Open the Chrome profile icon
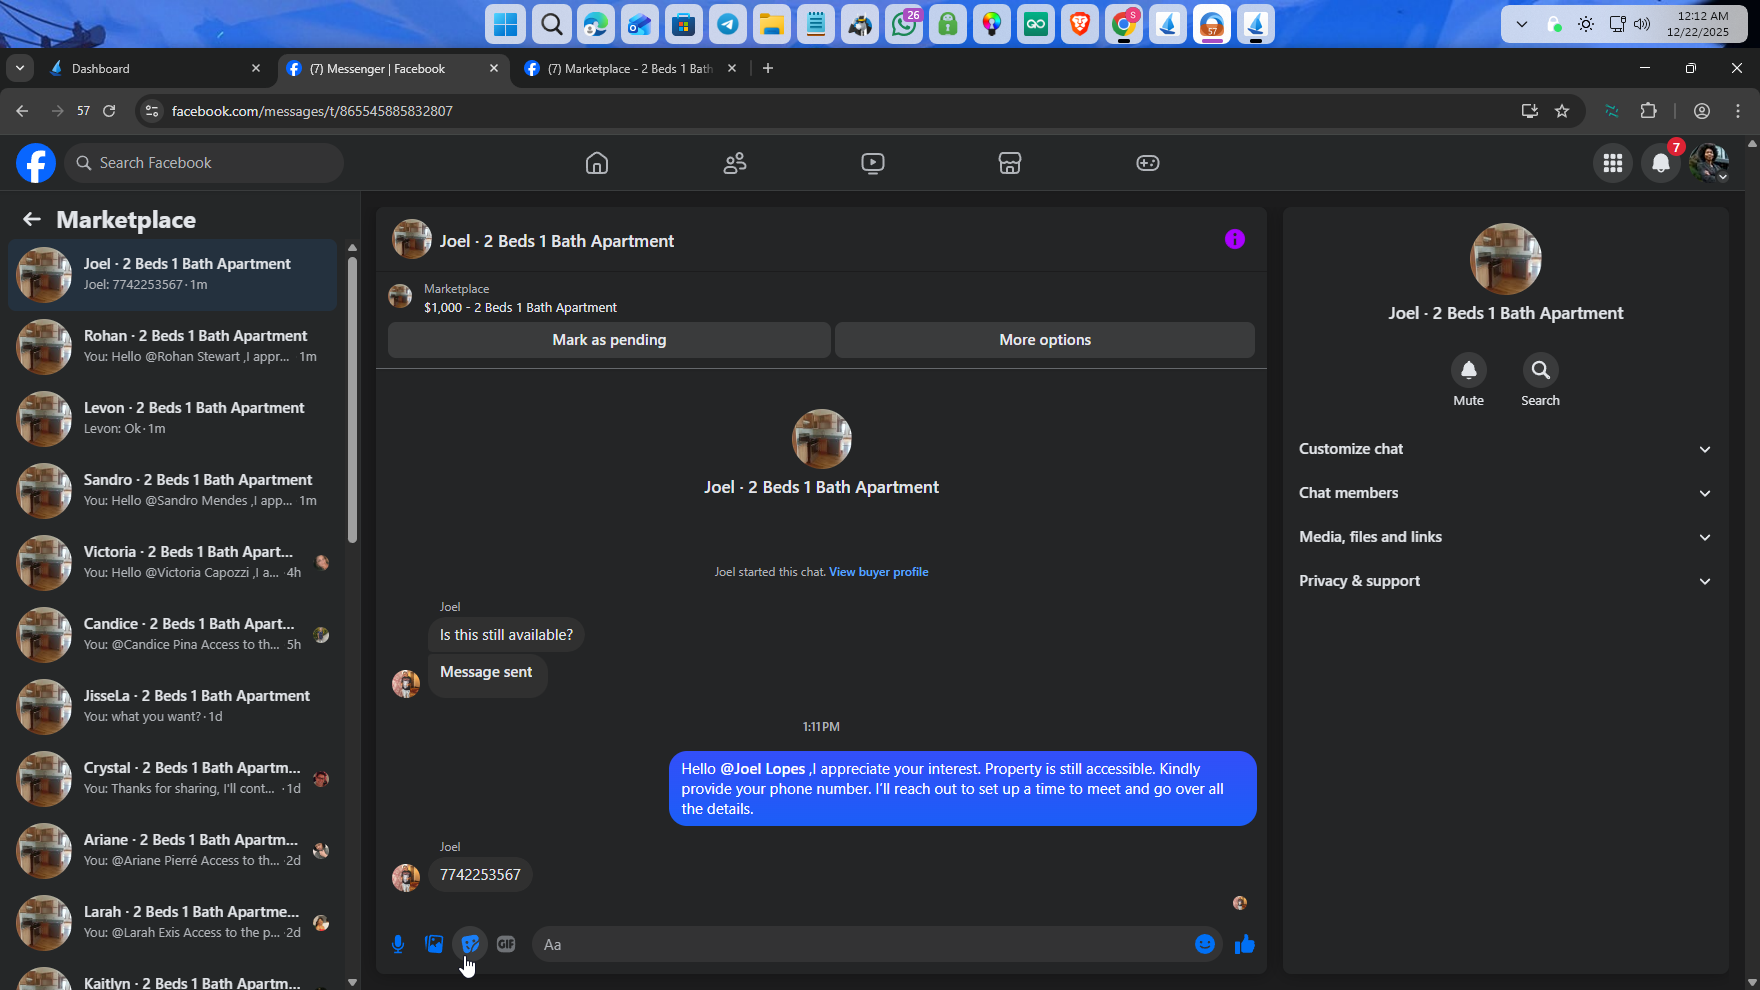Image resolution: width=1760 pixels, height=990 pixels. click(1702, 111)
